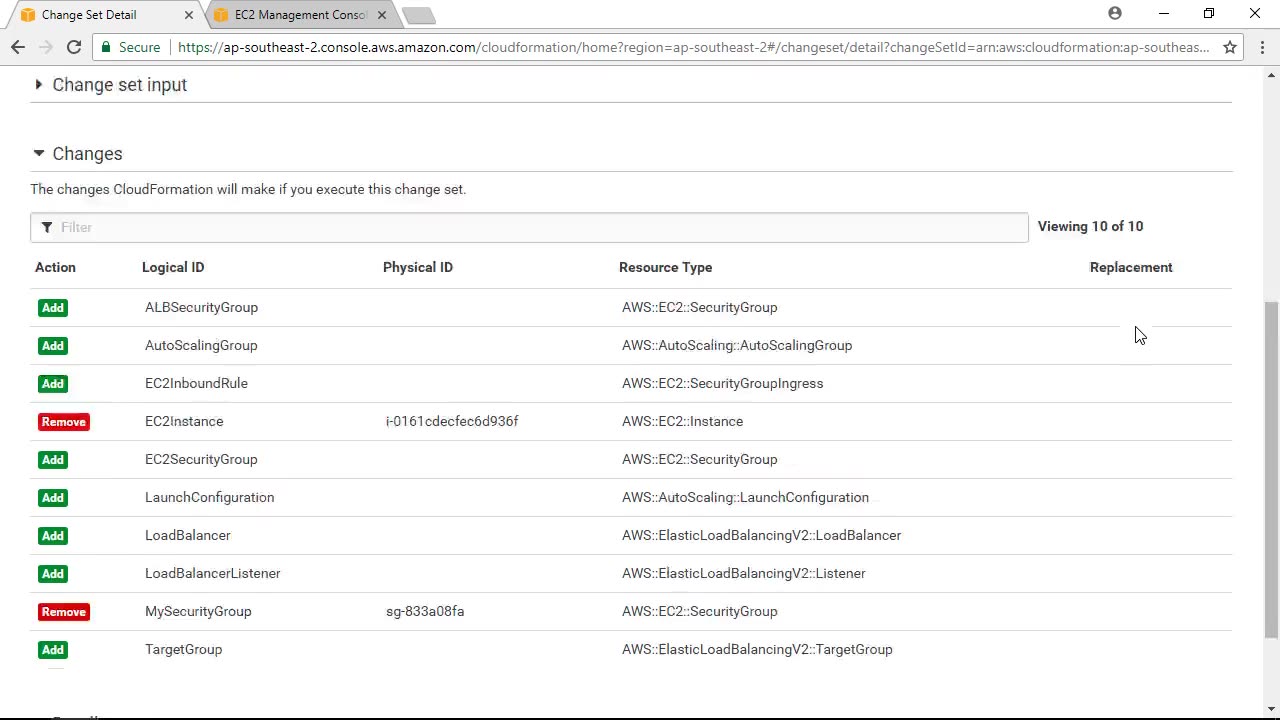The image size is (1280, 720).
Task: Restore down the Chrome window
Action: tap(1209, 14)
